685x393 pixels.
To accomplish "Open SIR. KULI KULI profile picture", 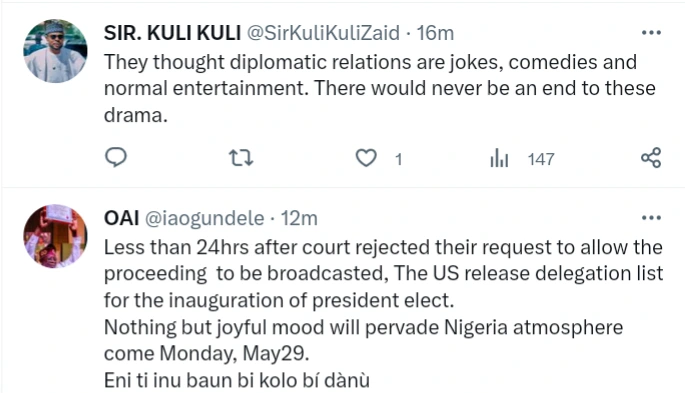I will coord(55,51).
